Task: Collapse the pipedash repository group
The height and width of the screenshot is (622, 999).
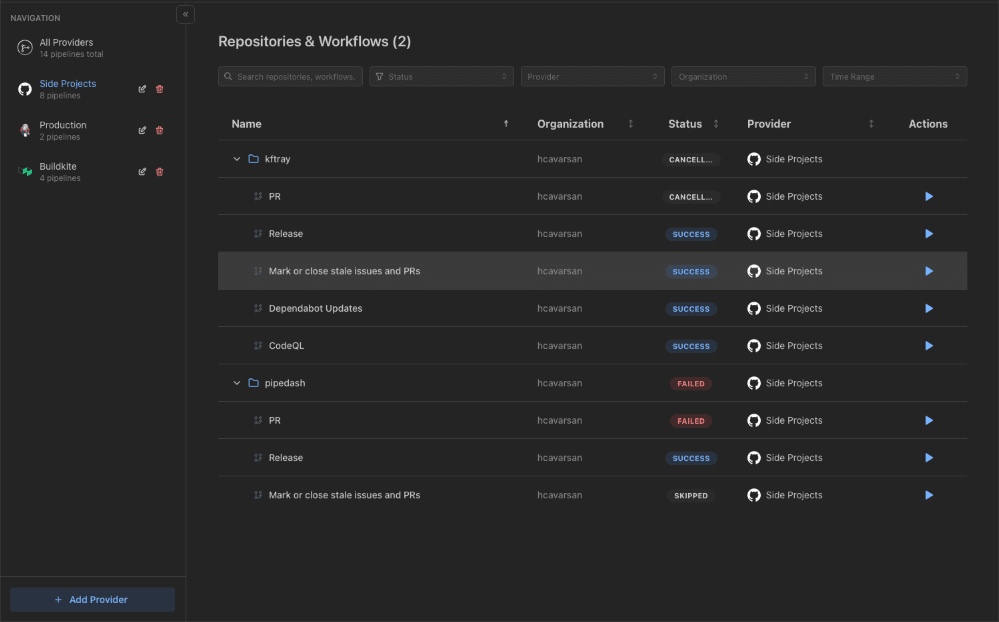Action: pos(237,383)
